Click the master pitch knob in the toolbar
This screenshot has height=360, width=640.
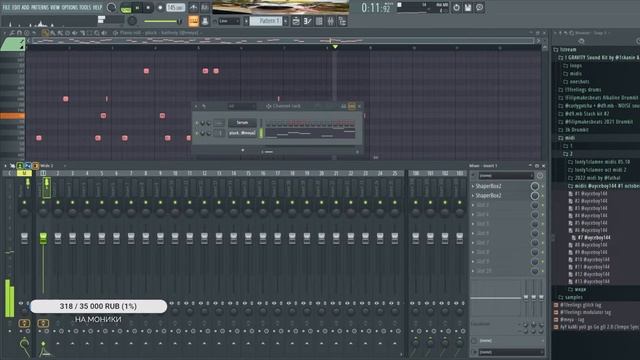(x=132, y=21)
